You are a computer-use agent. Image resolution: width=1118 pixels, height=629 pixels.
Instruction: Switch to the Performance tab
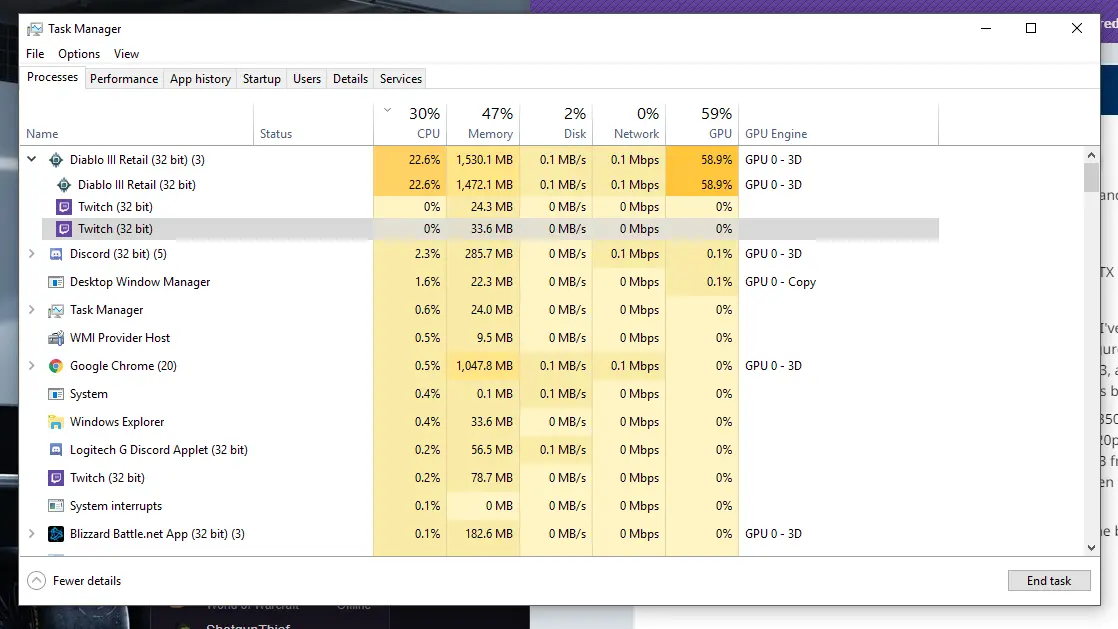(124, 79)
